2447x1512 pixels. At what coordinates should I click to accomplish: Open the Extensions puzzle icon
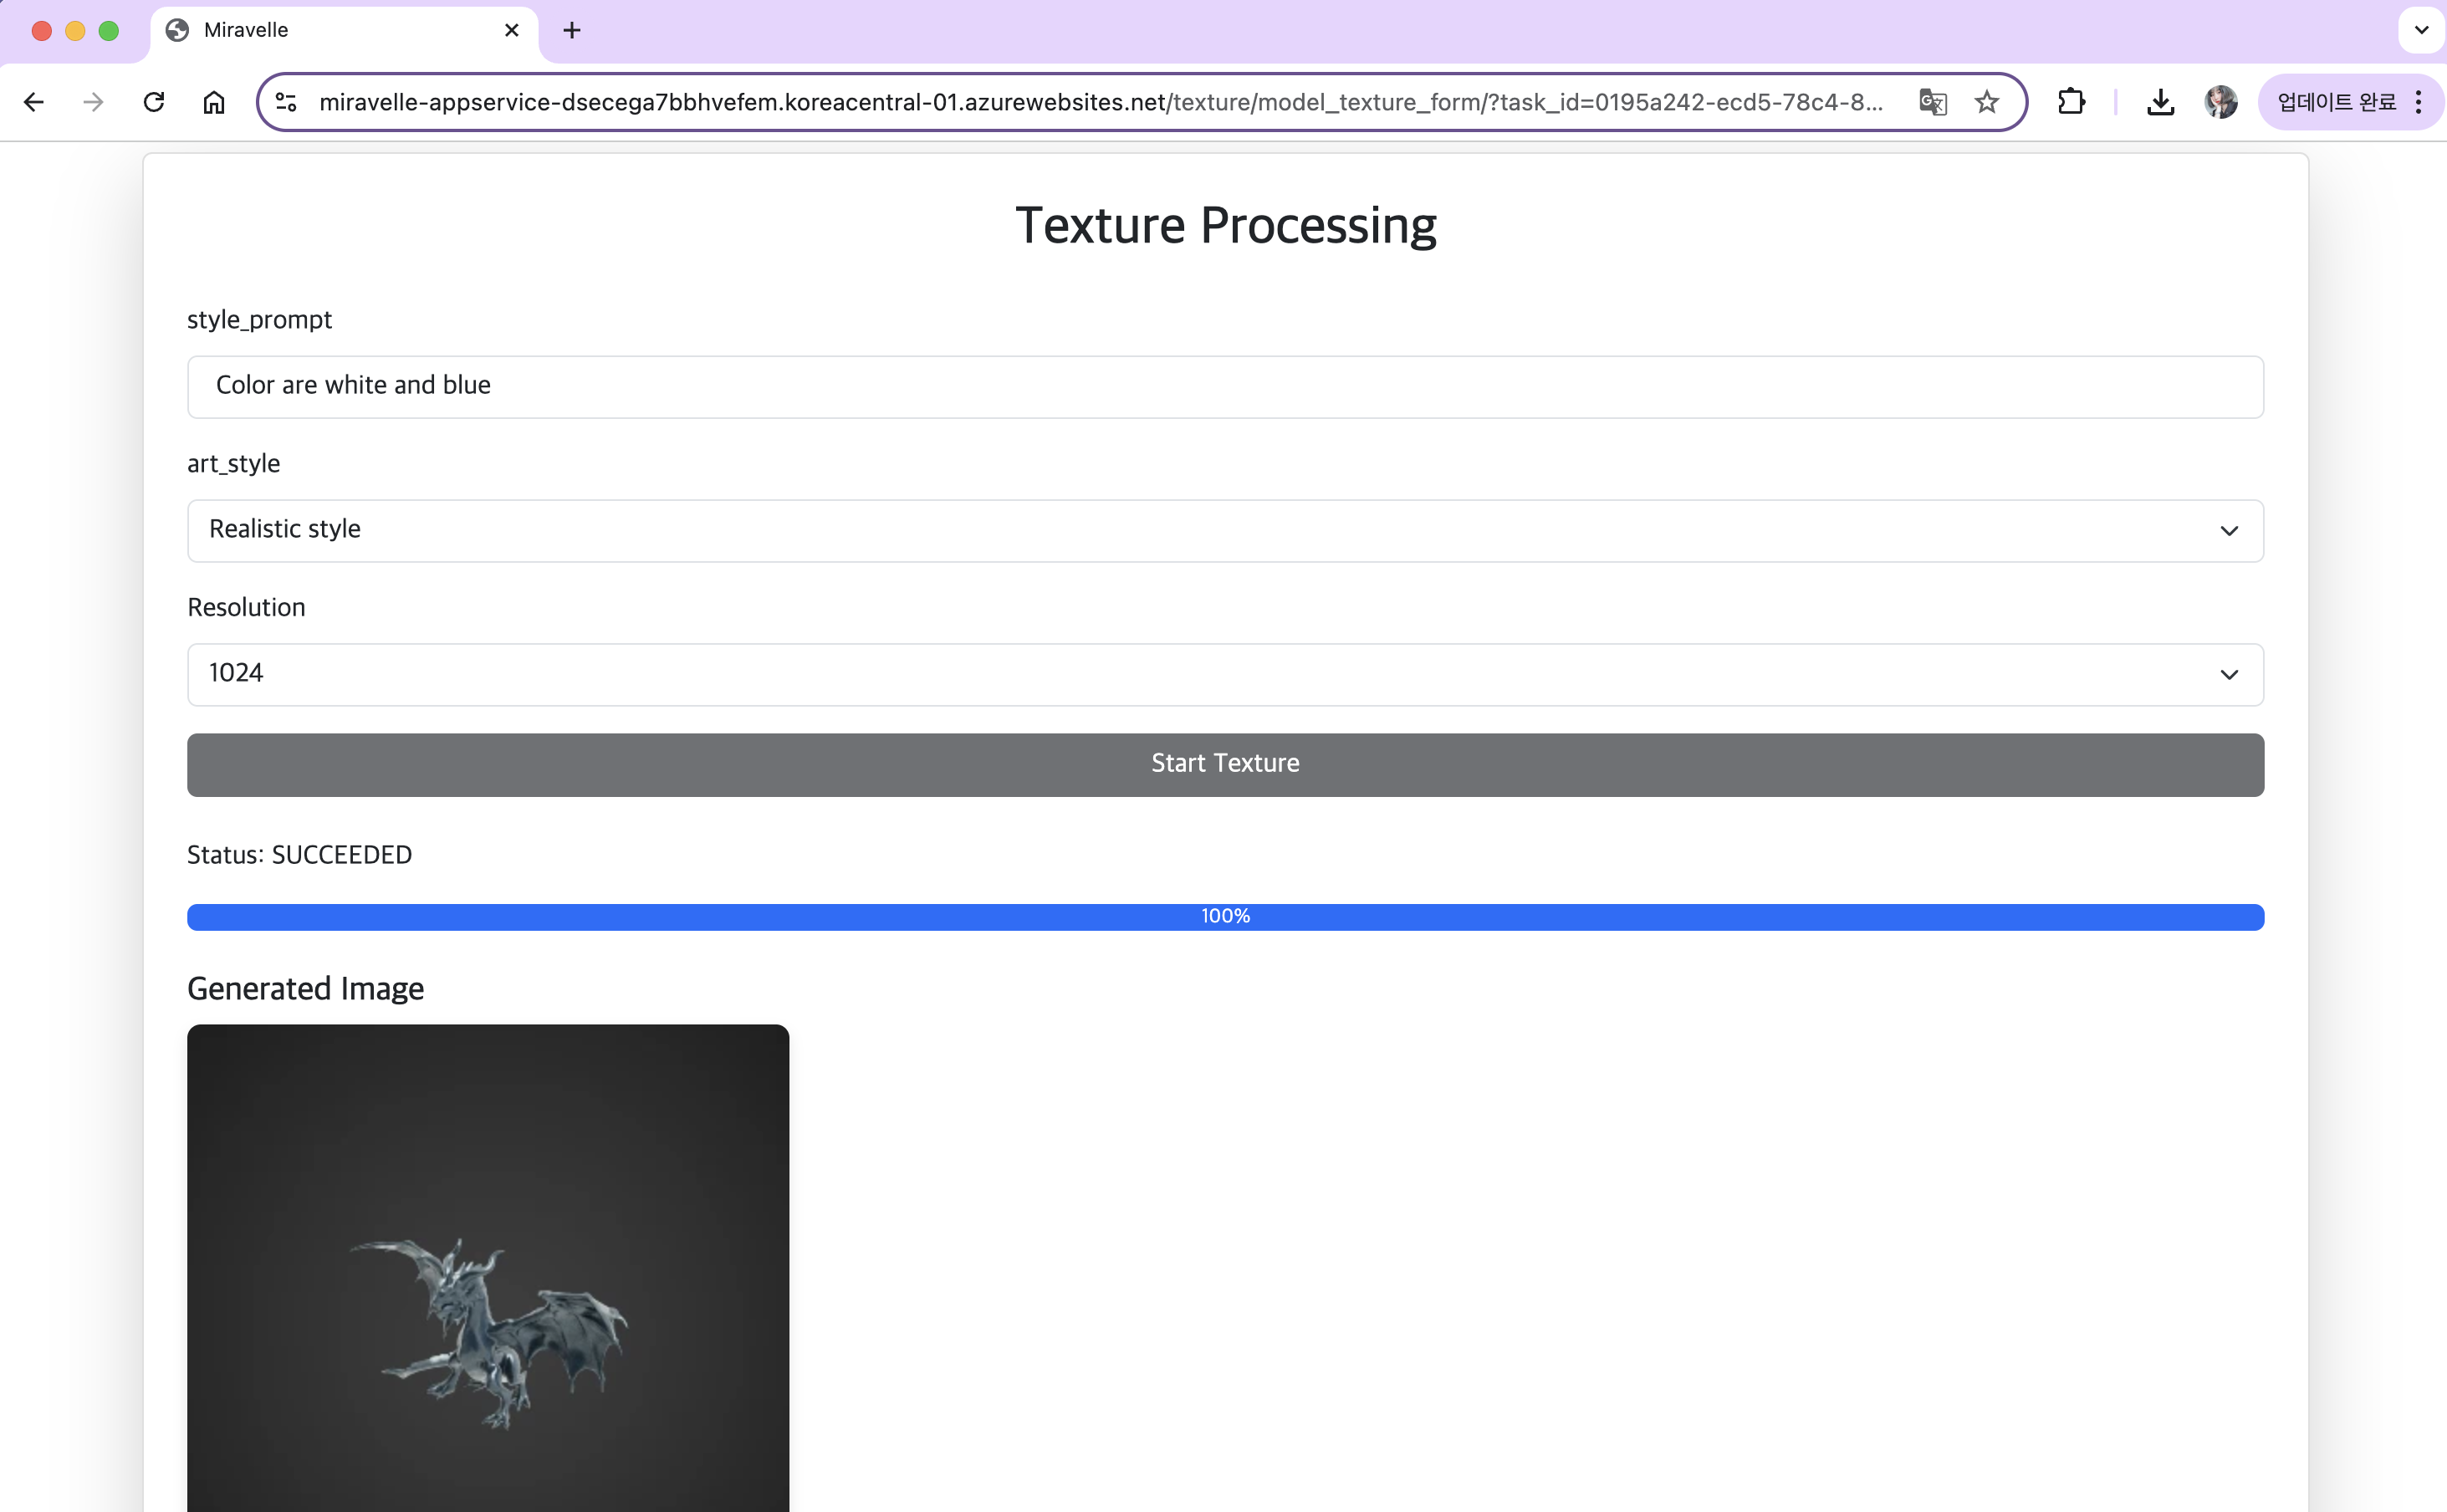pyautogui.click(x=2071, y=102)
